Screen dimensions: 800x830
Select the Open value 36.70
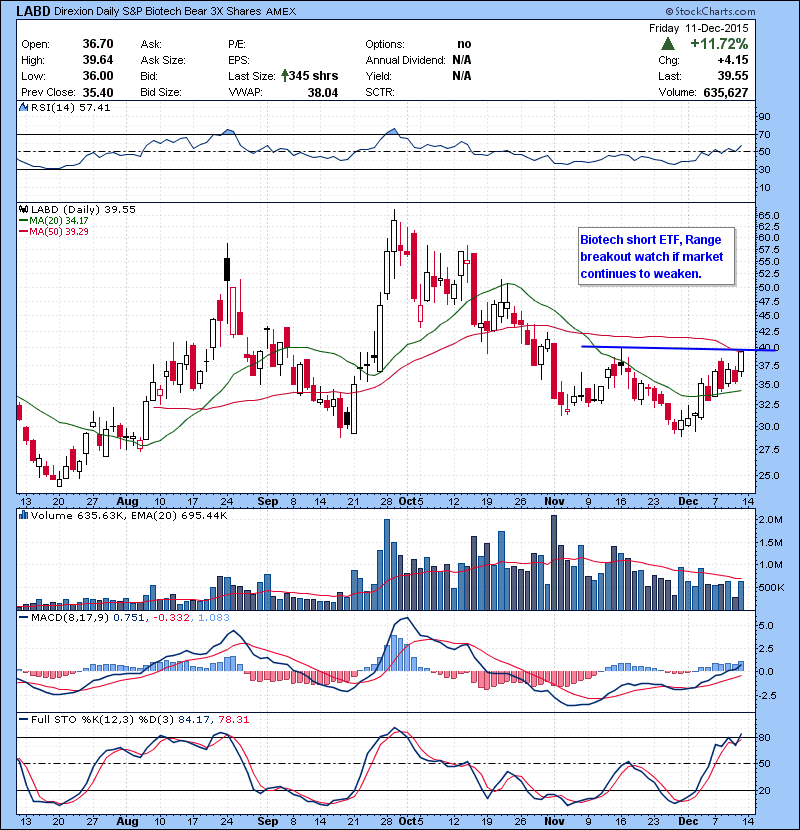[98, 44]
